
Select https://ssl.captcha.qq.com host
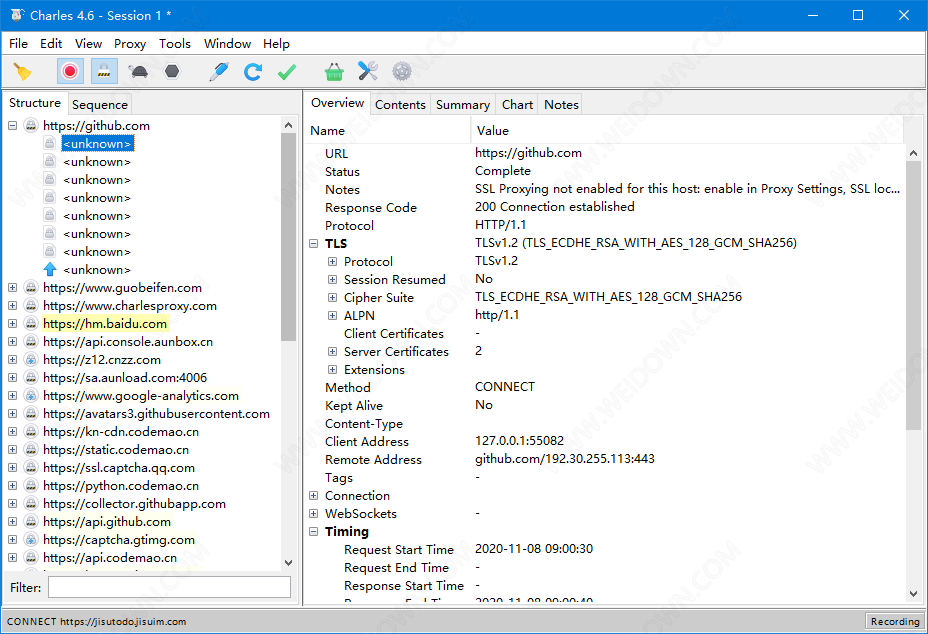pyautogui.click(x=119, y=468)
